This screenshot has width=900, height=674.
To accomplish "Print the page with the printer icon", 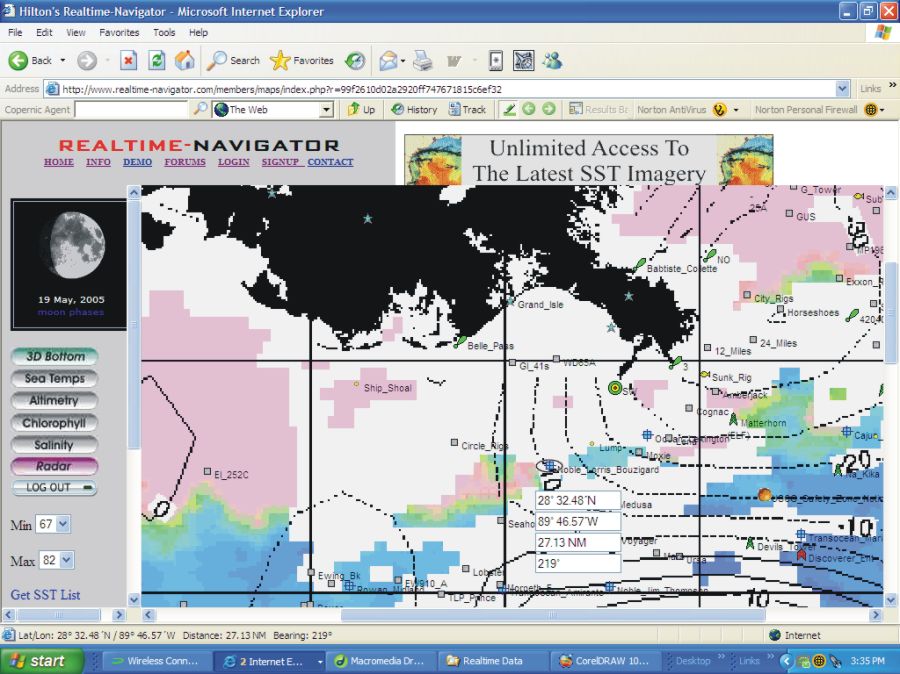I will pyautogui.click(x=422, y=60).
